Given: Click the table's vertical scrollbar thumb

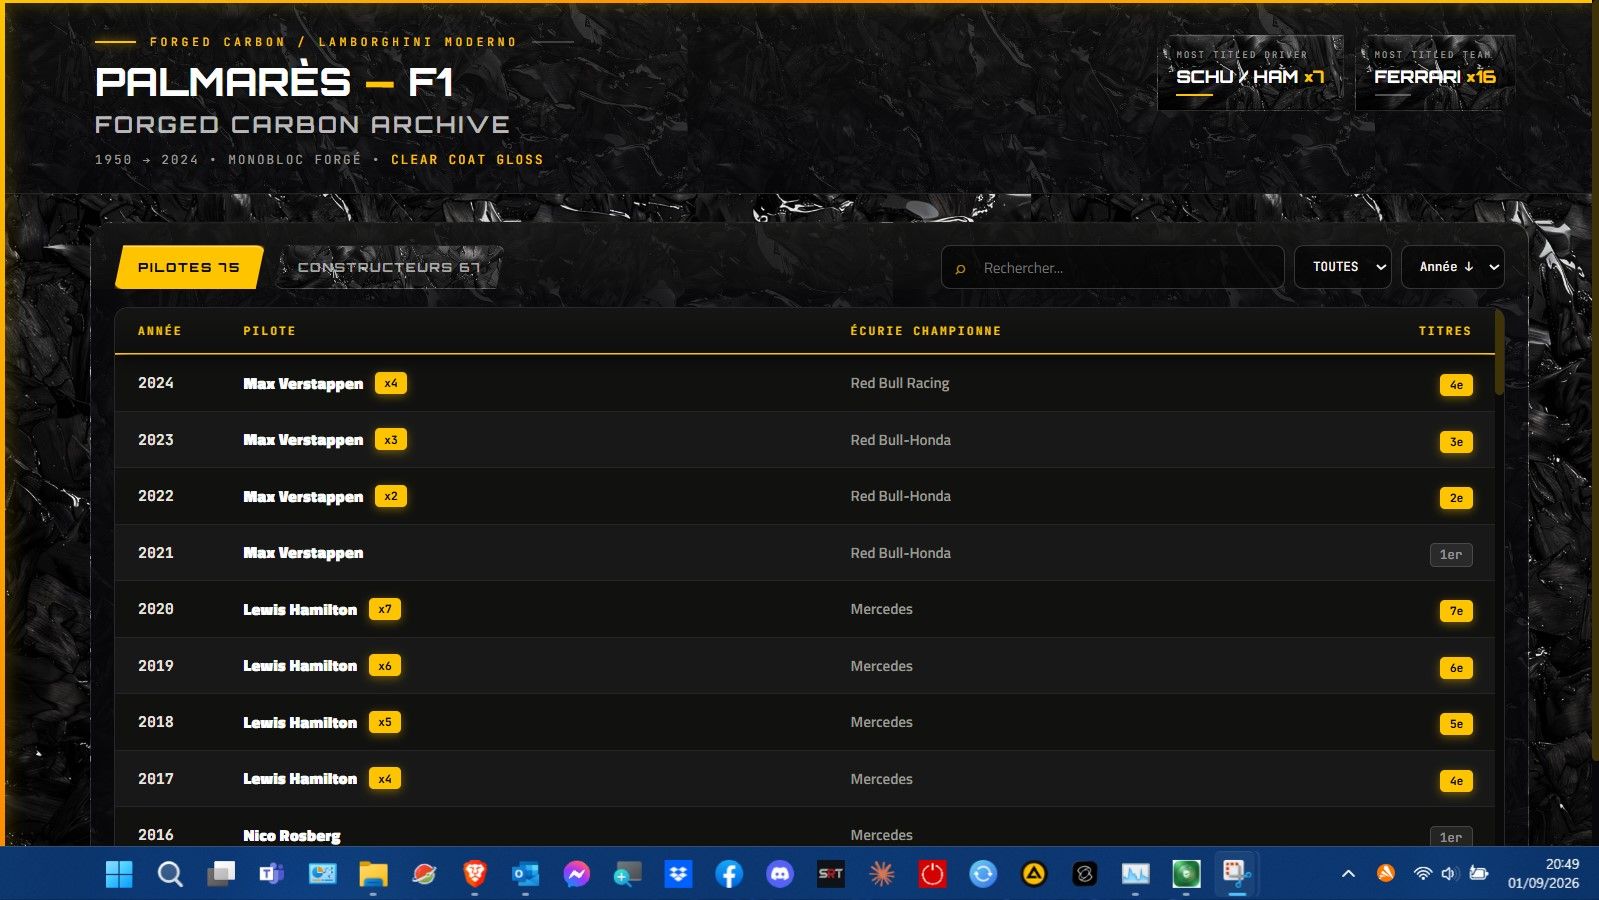Looking at the screenshot, I should pyautogui.click(x=1499, y=352).
